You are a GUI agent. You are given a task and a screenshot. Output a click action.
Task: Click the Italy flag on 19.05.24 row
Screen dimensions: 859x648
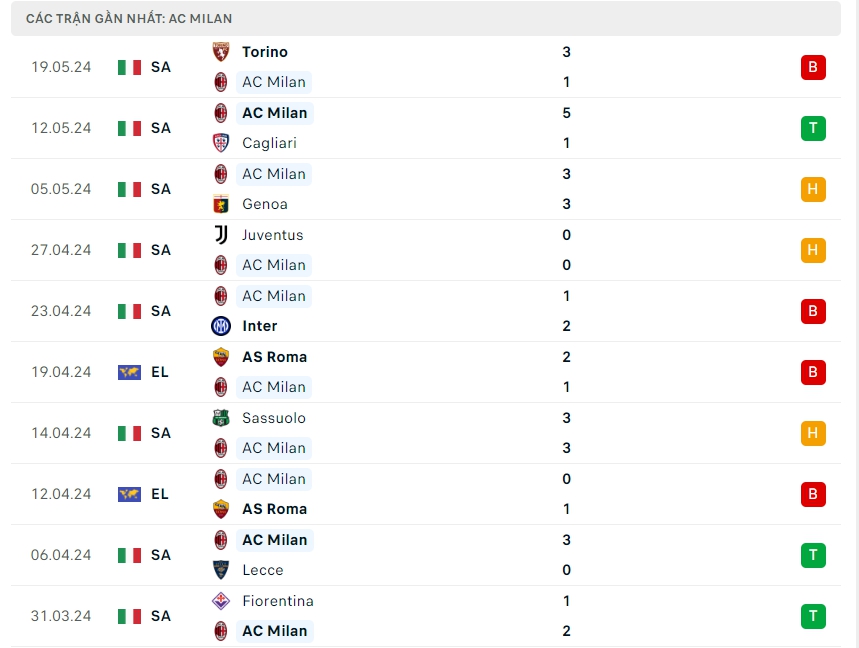pos(129,67)
